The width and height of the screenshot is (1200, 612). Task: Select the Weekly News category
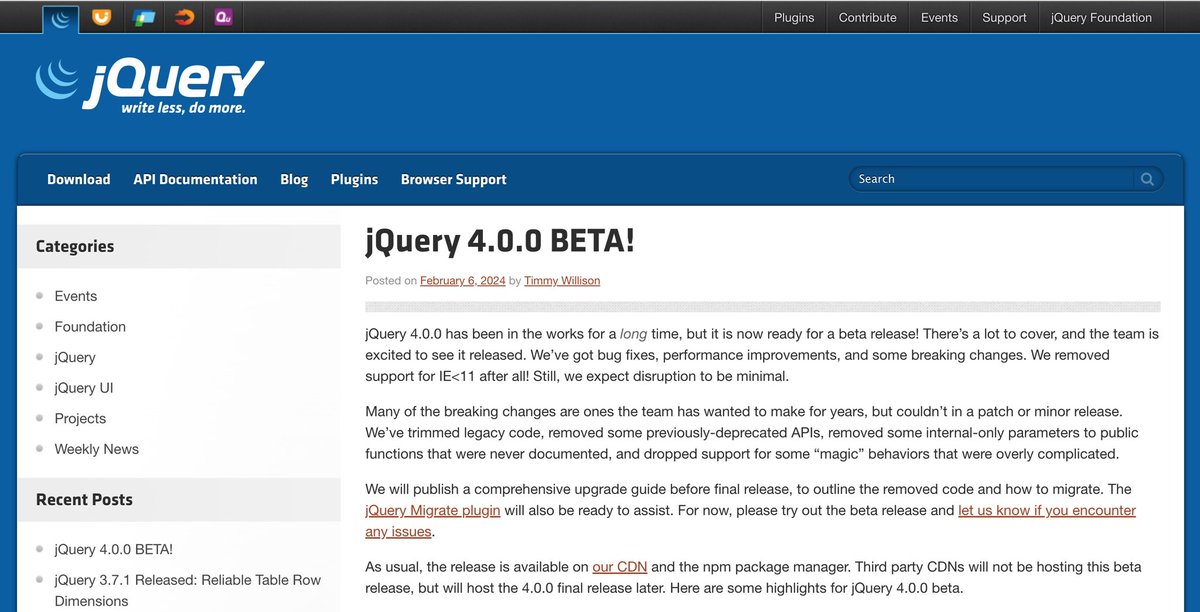pos(97,449)
